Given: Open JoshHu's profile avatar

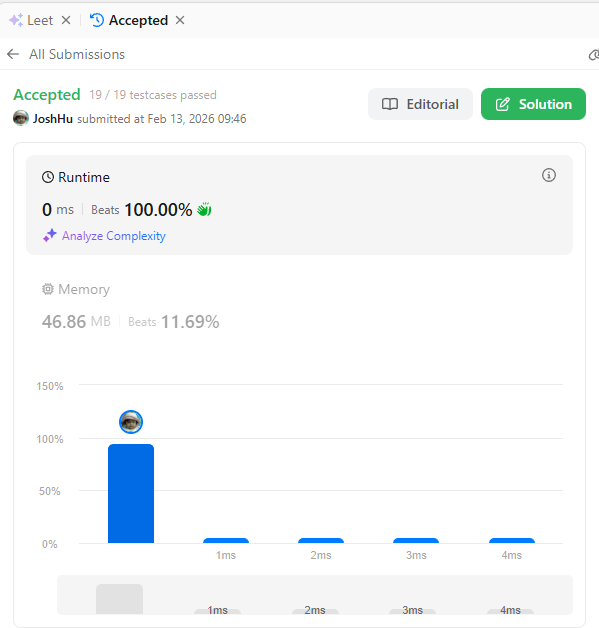Looking at the screenshot, I should click(x=21, y=118).
